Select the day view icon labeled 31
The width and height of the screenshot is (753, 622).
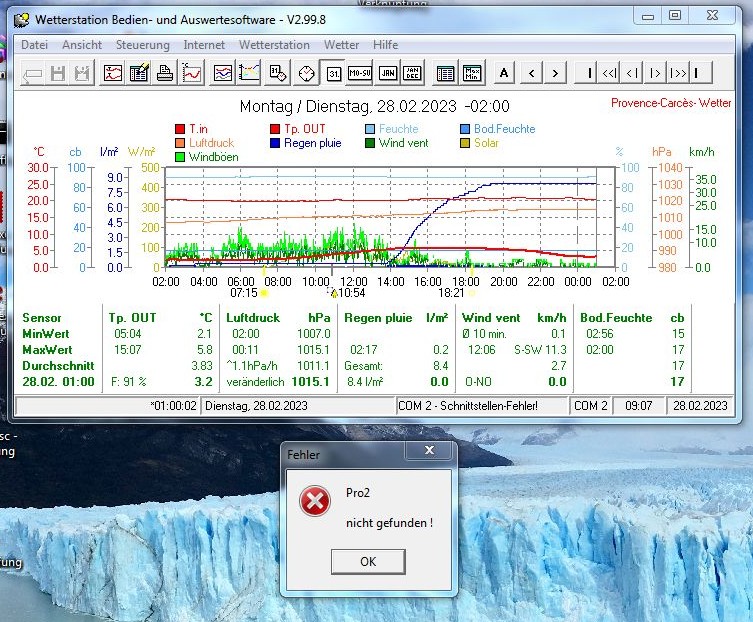[333, 73]
